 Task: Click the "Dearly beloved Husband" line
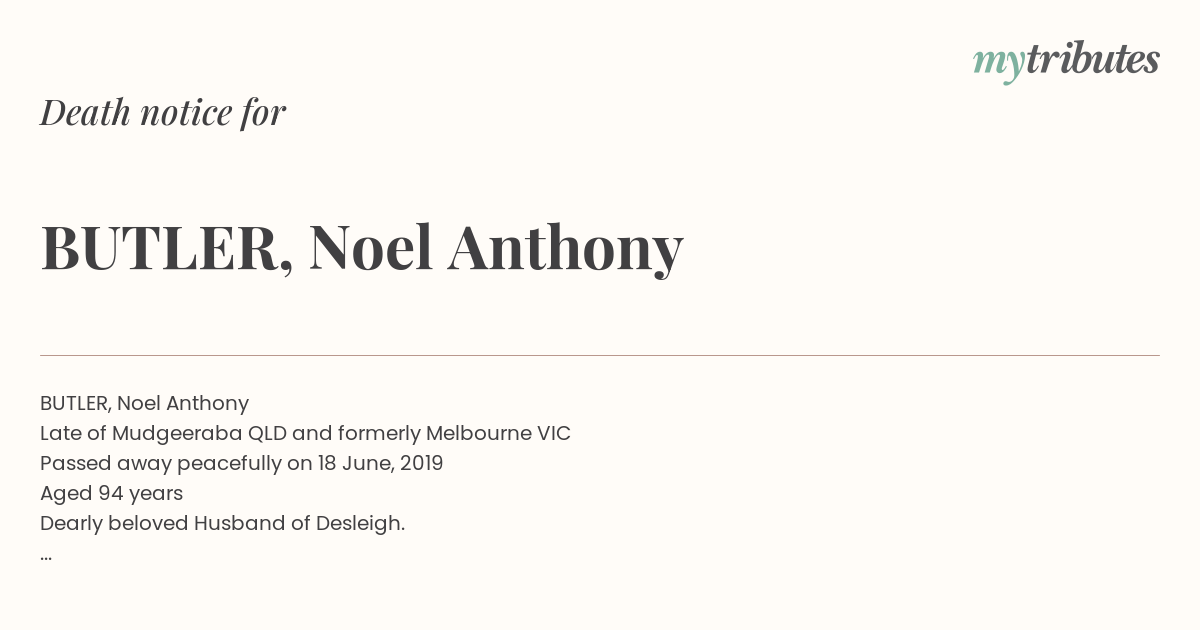click(222, 523)
